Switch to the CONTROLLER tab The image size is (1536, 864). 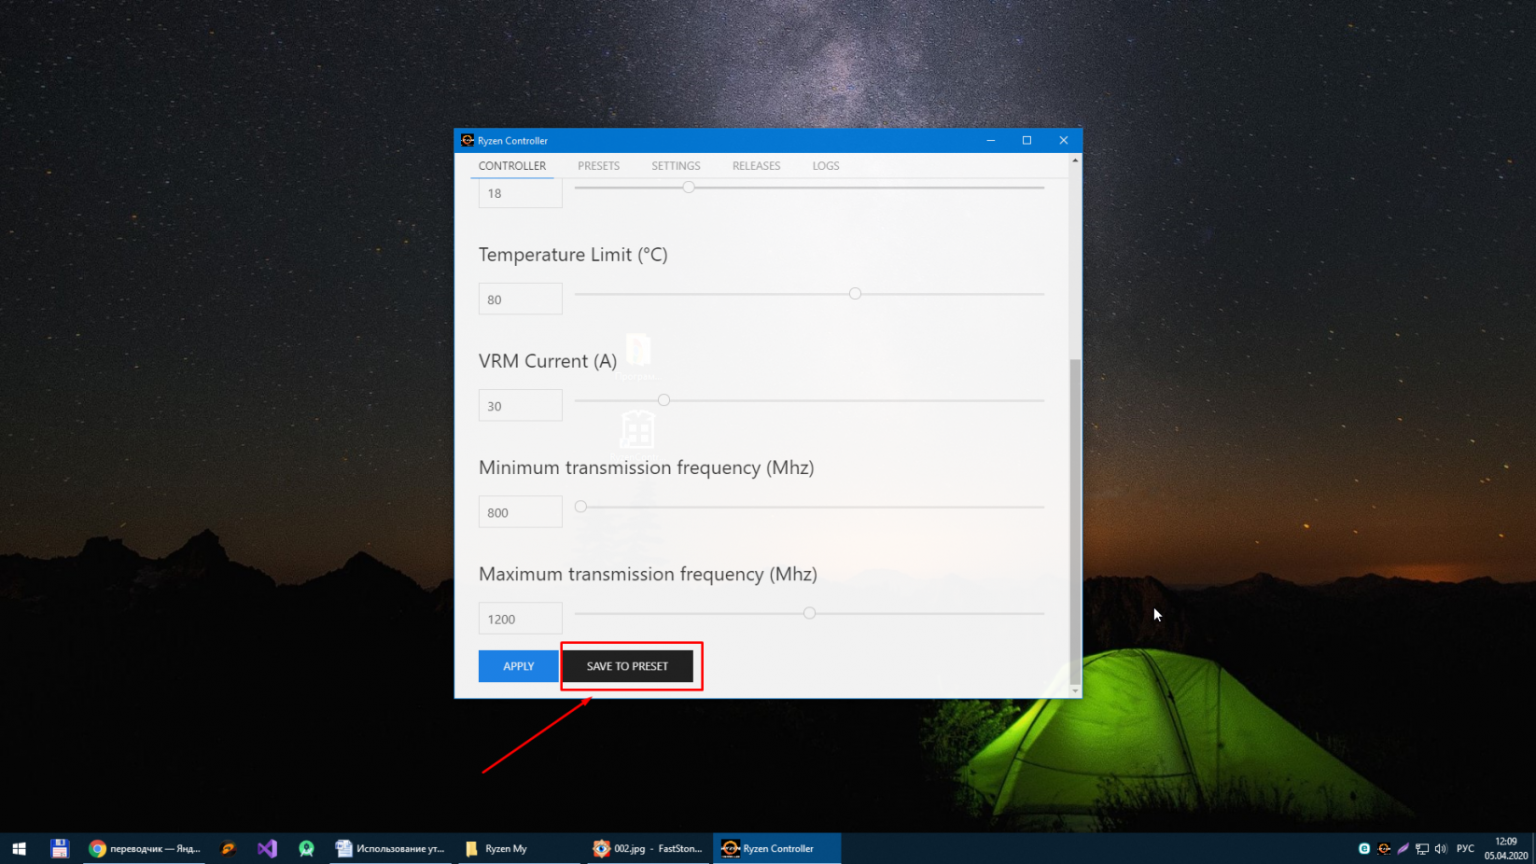512,166
